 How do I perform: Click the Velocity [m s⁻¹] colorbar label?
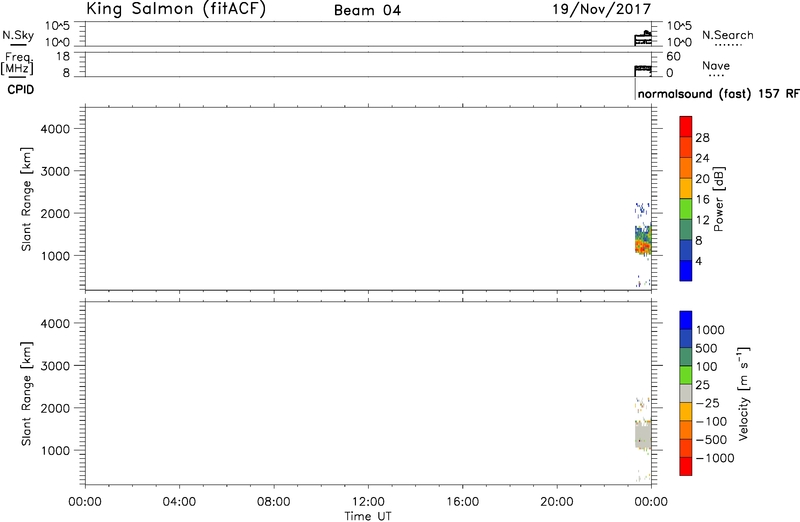(x=744, y=393)
